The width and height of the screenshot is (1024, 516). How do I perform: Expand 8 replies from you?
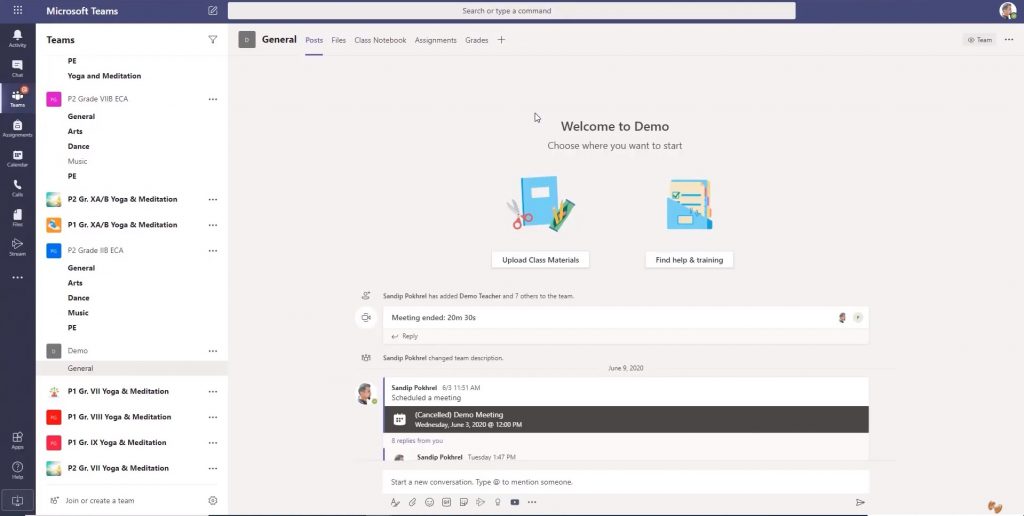(x=417, y=441)
